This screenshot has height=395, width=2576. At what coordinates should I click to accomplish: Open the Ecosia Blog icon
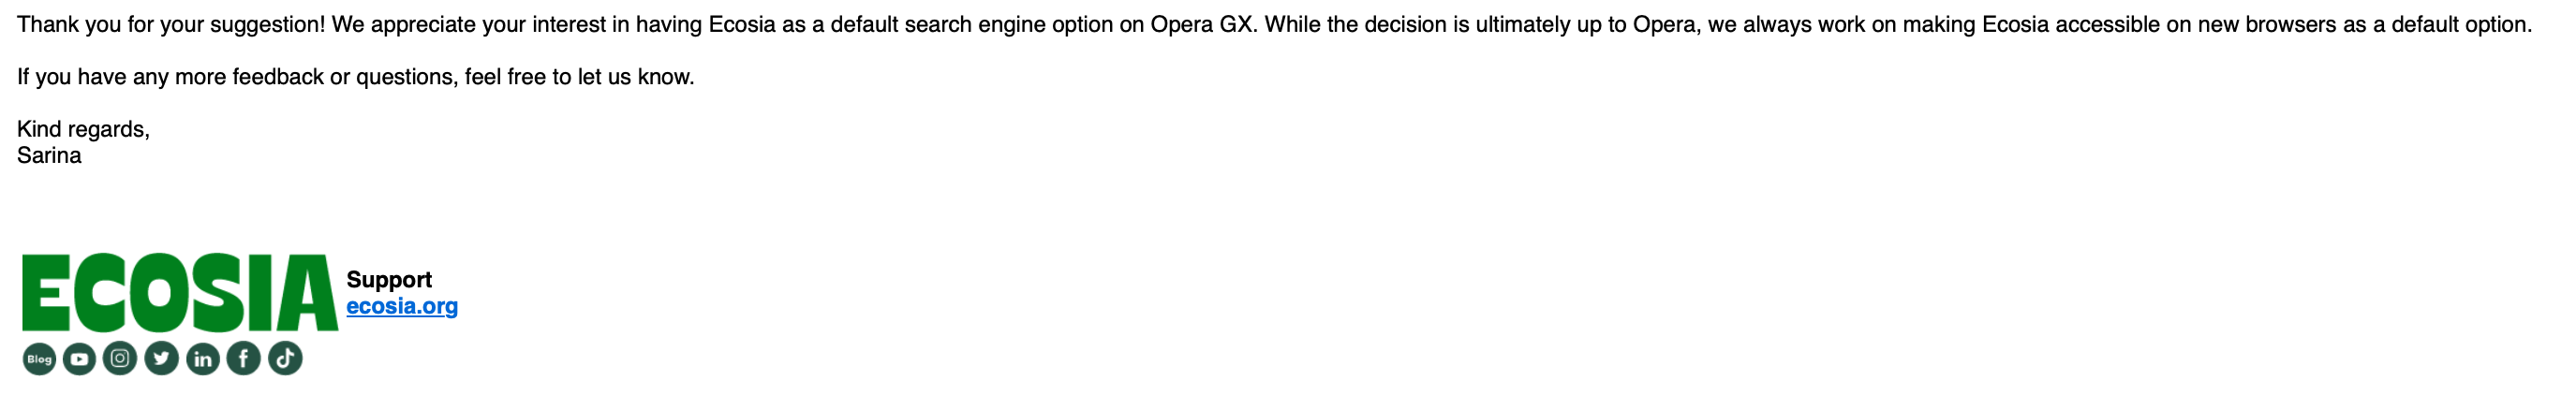pos(39,359)
